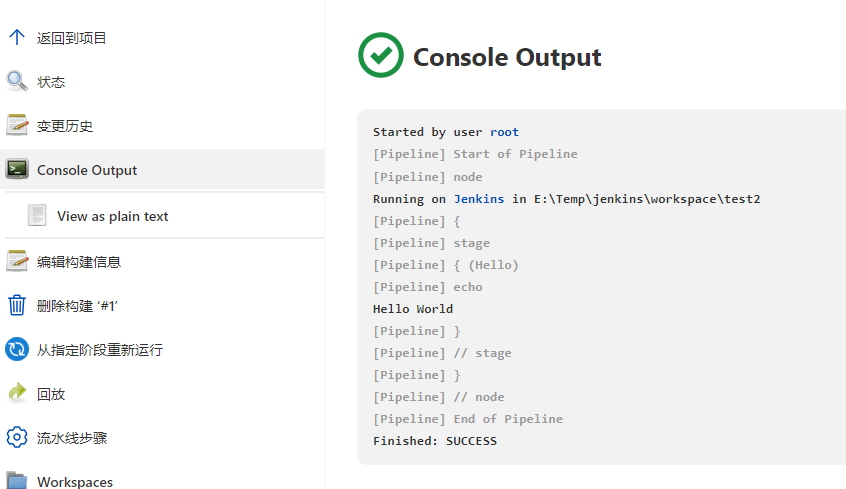Click the Hello World output line

pos(412,309)
